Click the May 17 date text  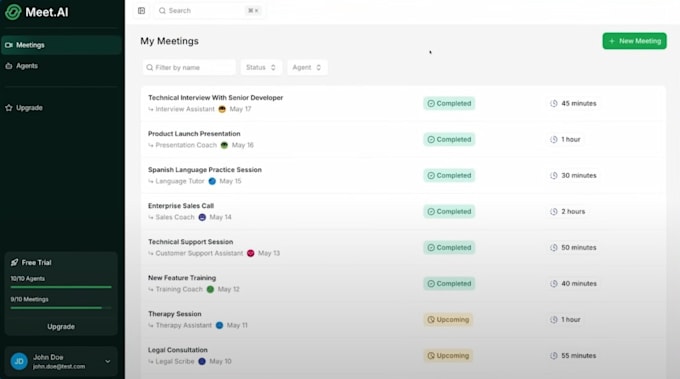tap(240, 109)
